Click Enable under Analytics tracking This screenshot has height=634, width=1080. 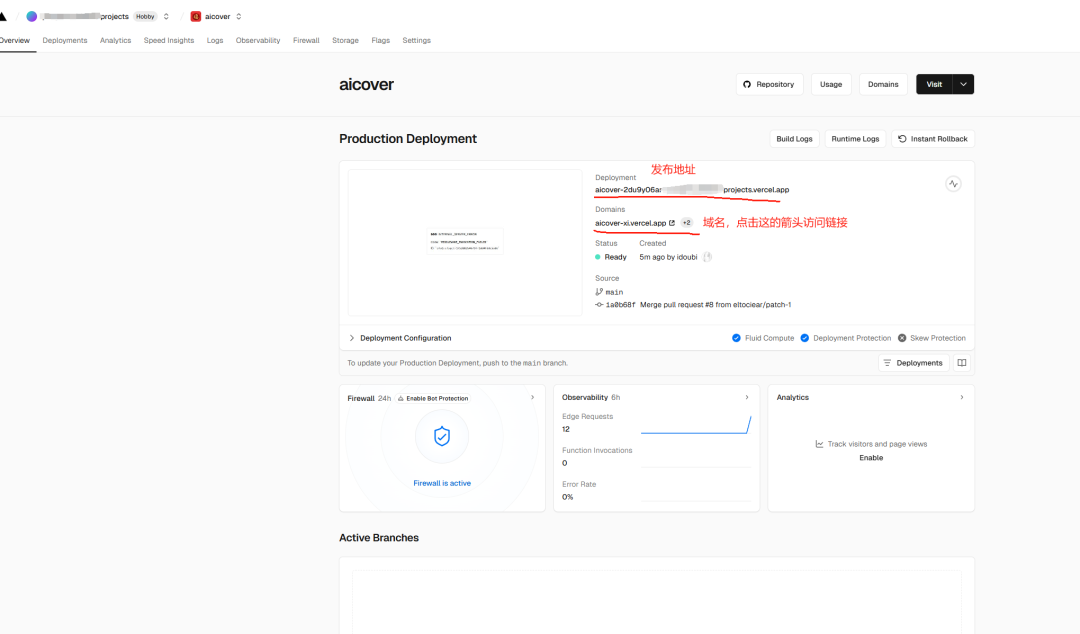point(871,458)
